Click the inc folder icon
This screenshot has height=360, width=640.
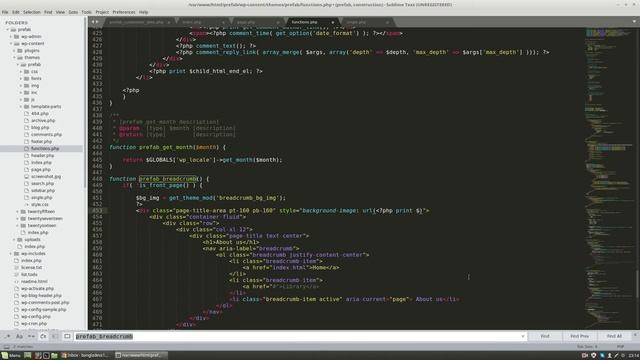[x=27, y=93]
